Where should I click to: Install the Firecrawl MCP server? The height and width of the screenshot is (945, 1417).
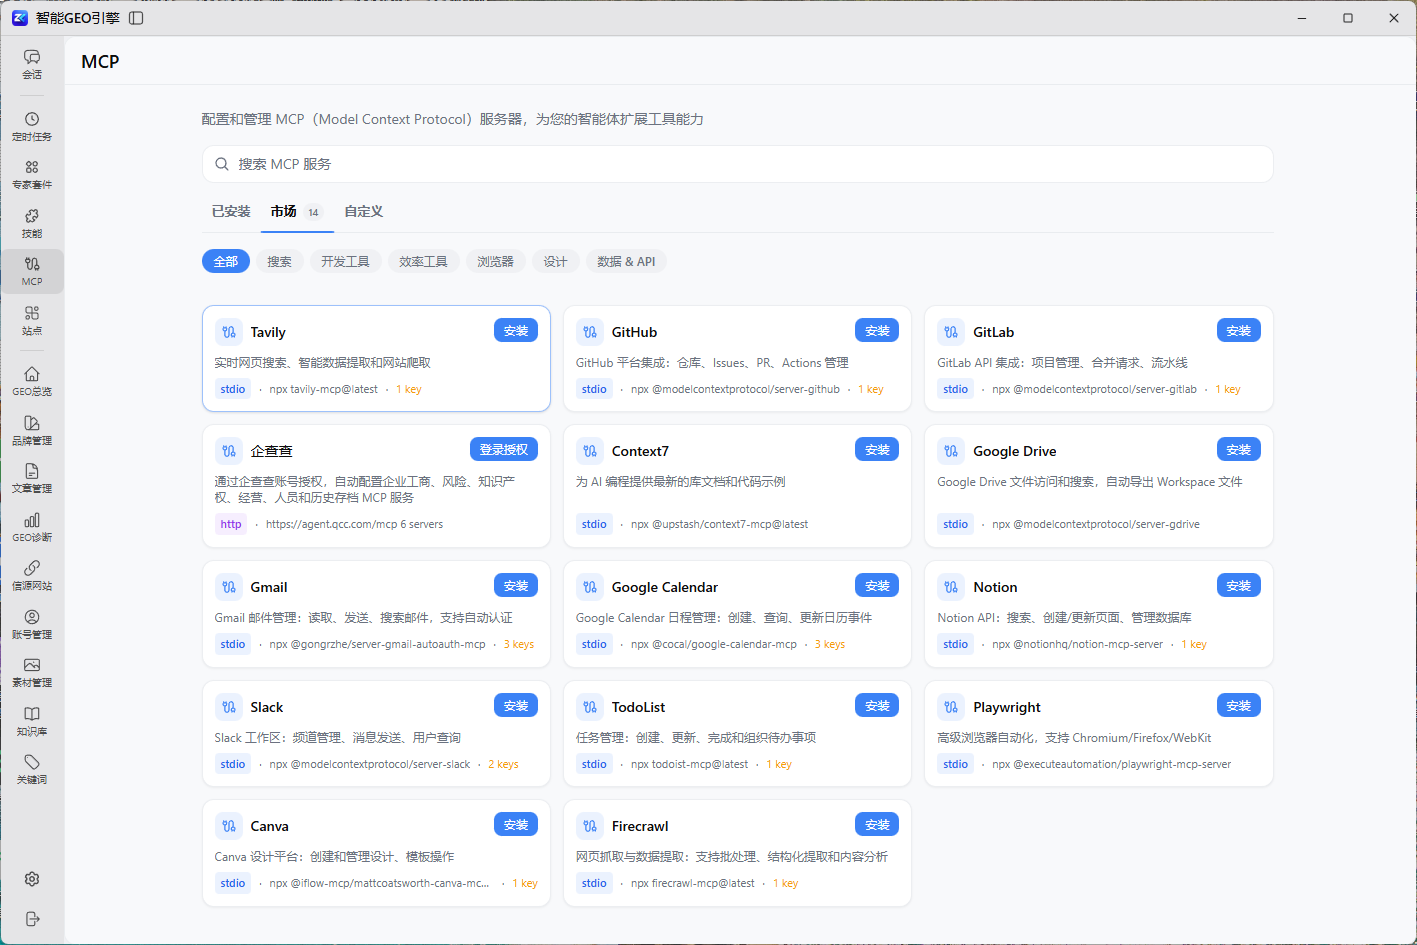click(x=877, y=825)
